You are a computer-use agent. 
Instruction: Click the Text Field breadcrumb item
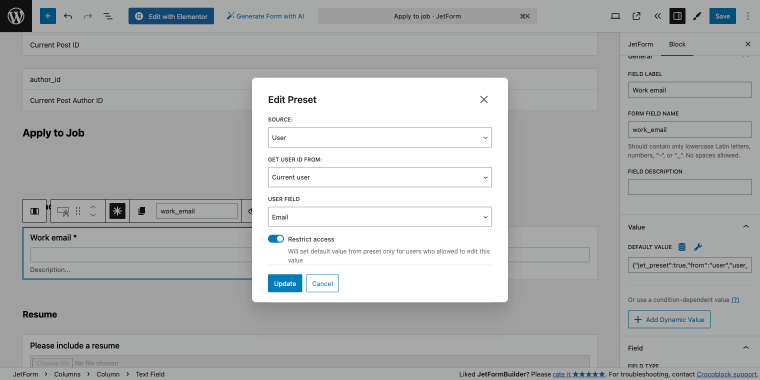pyautogui.click(x=150, y=374)
